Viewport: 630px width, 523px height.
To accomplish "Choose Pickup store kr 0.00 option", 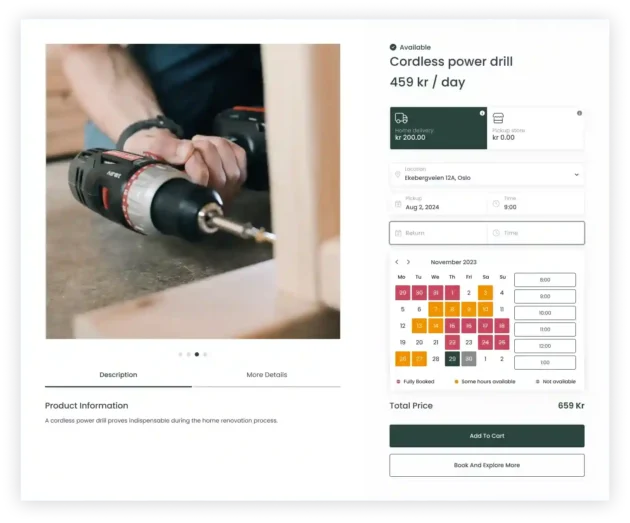I will (x=536, y=128).
